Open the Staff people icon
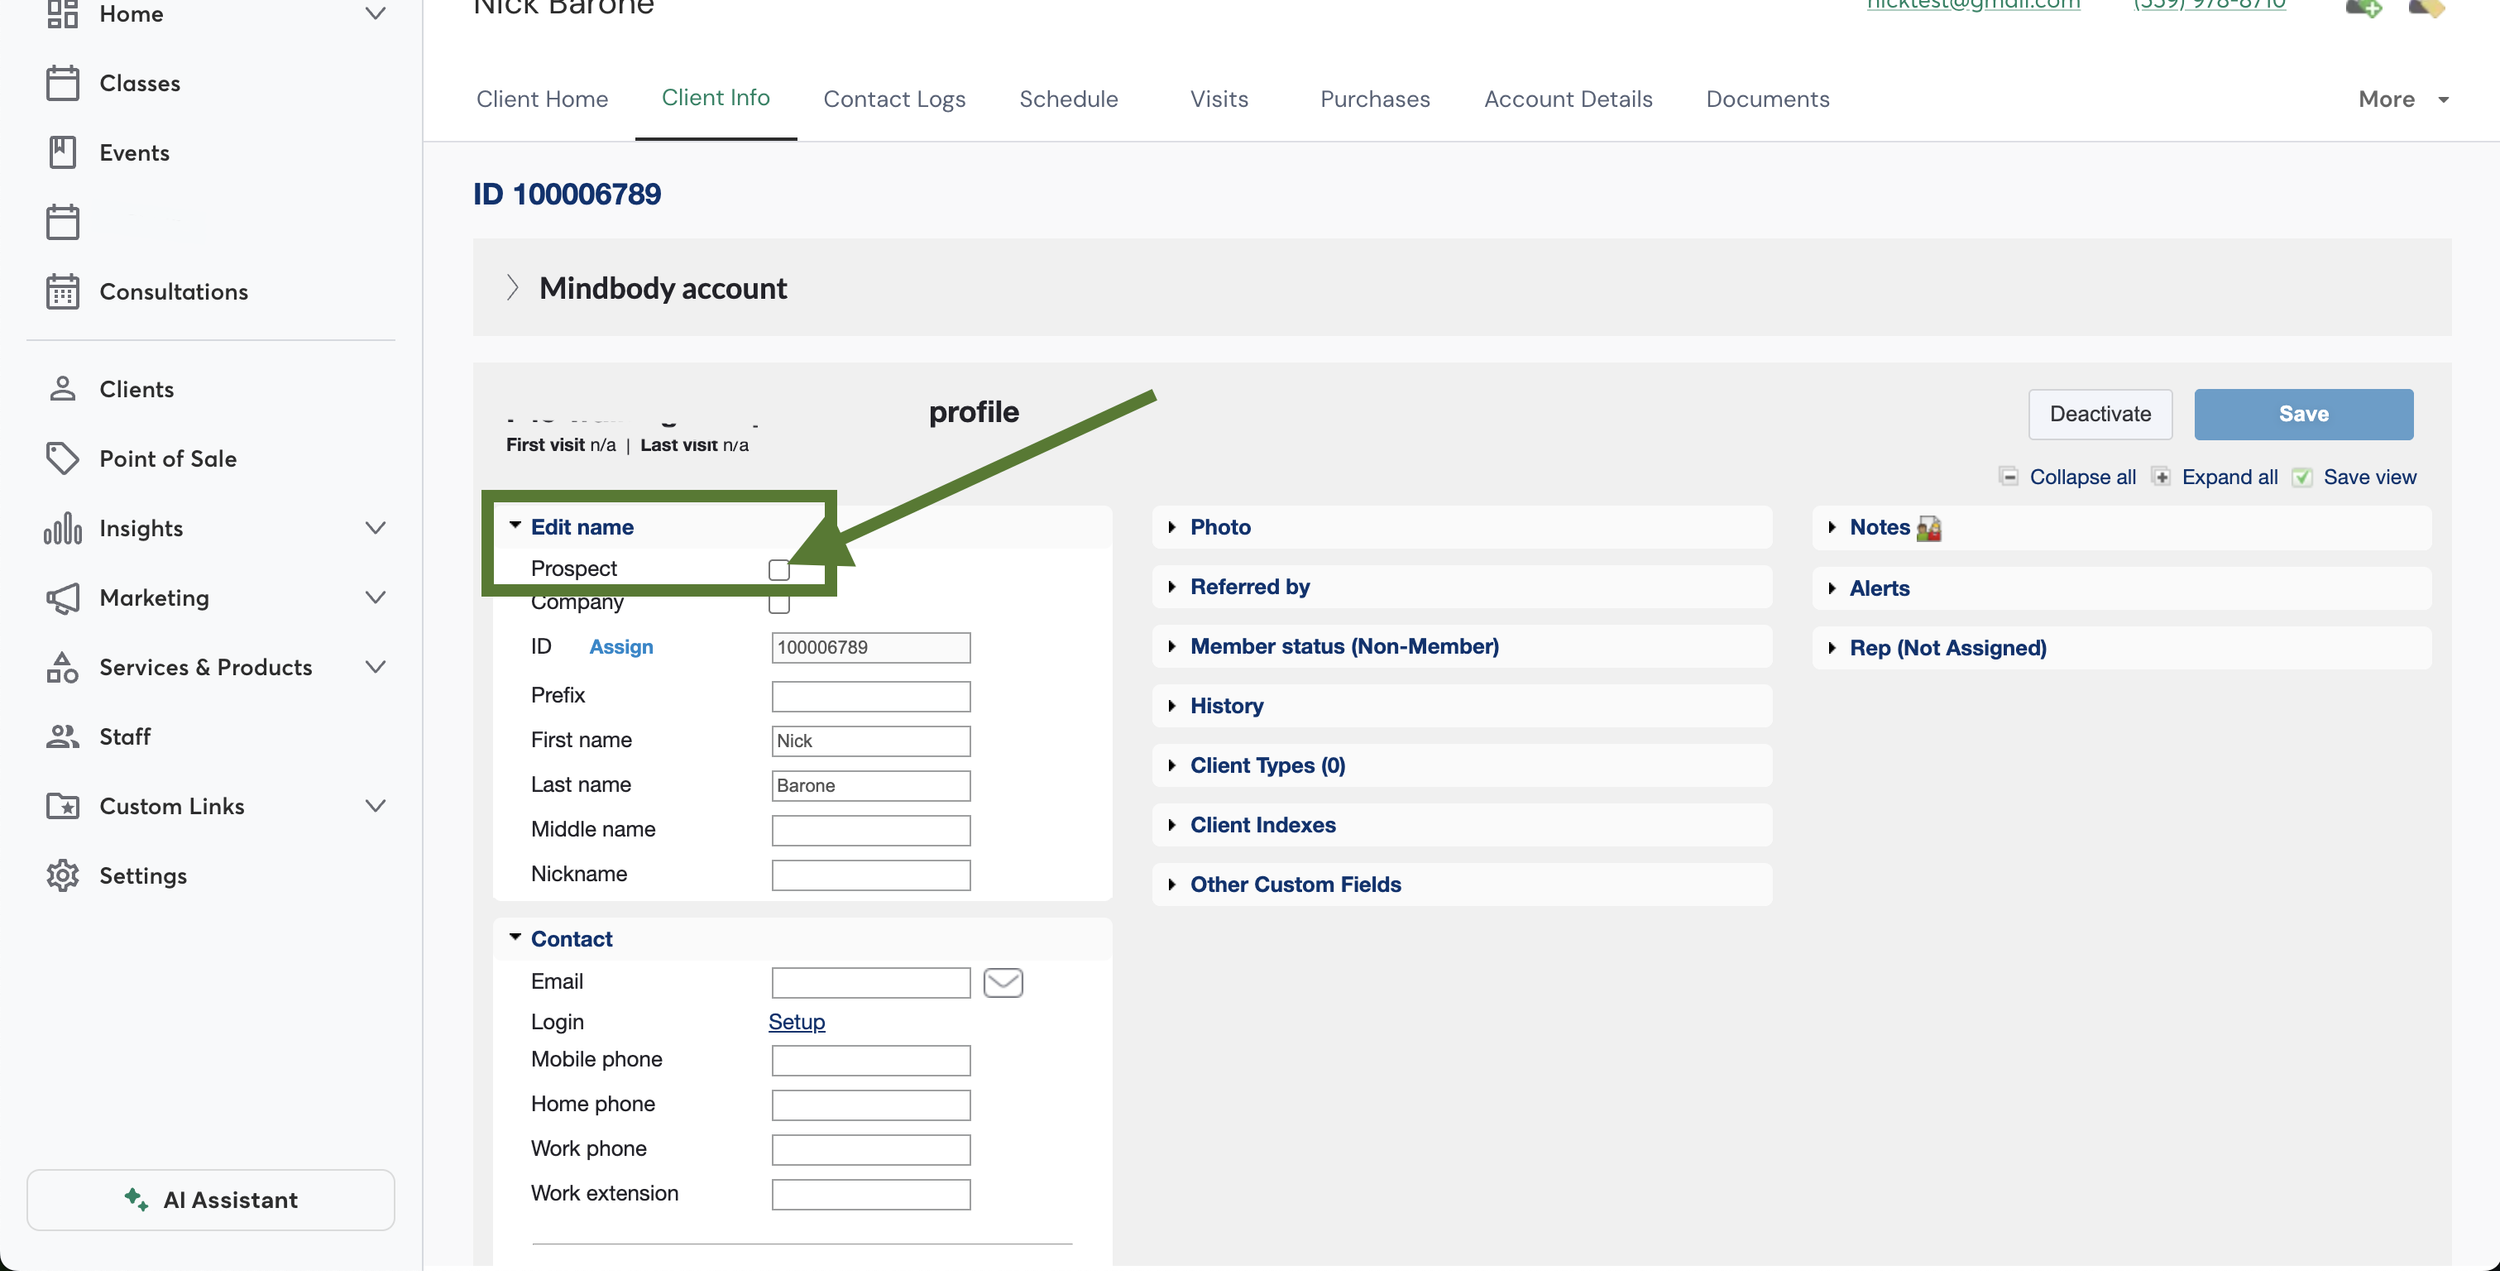The image size is (2500, 1271). [x=62, y=737]
